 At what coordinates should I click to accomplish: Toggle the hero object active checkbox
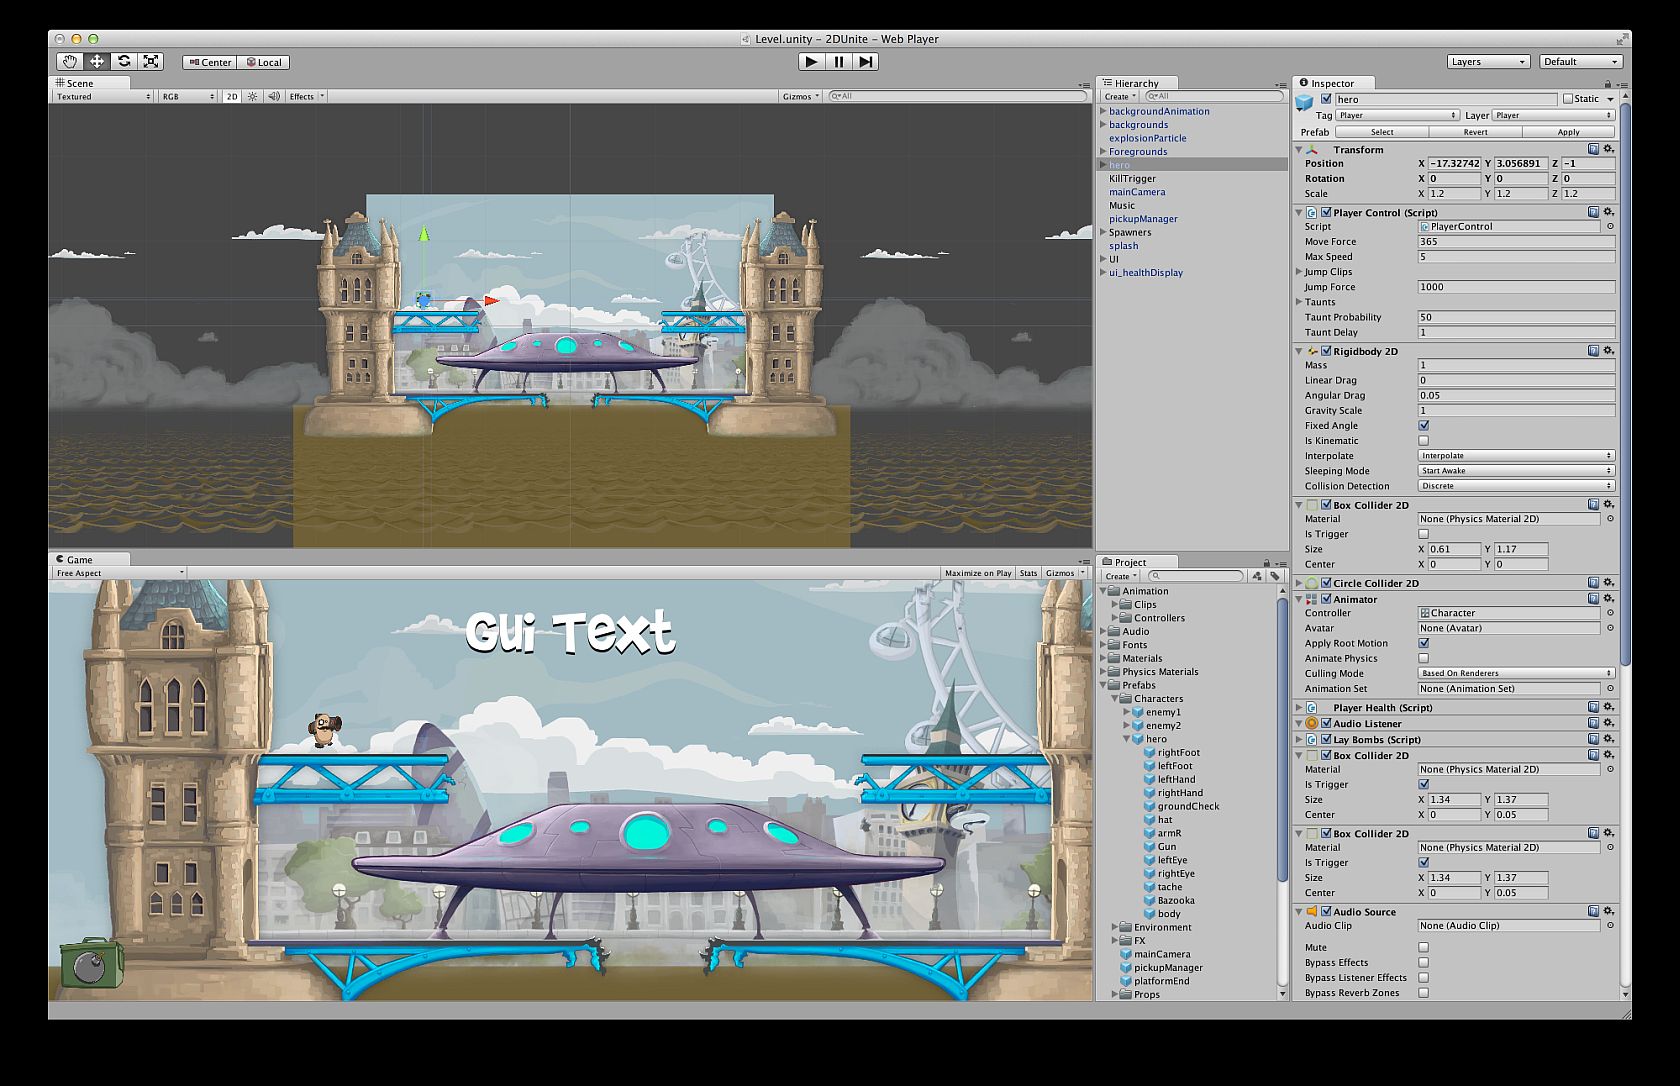pos(1326,99)
